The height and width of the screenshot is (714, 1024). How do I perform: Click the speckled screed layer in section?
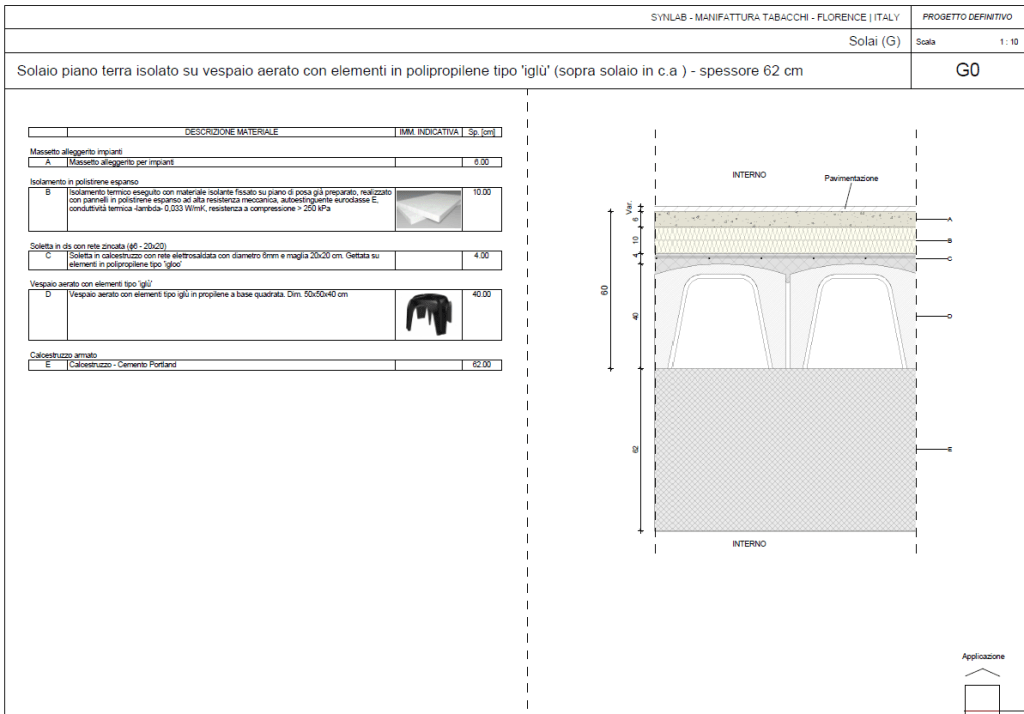pyautogui.click(x=785, y=218)
